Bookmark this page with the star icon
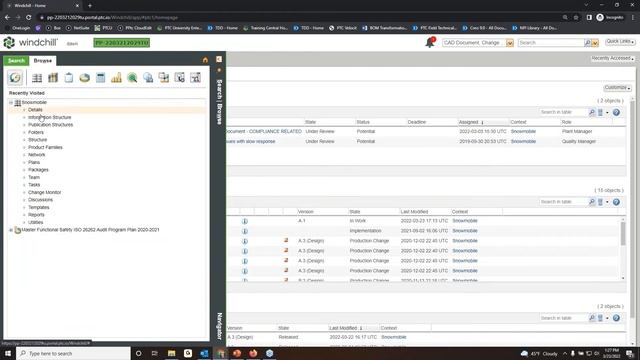640x360 pixels. pyautogui.click(x=576, y=18)
